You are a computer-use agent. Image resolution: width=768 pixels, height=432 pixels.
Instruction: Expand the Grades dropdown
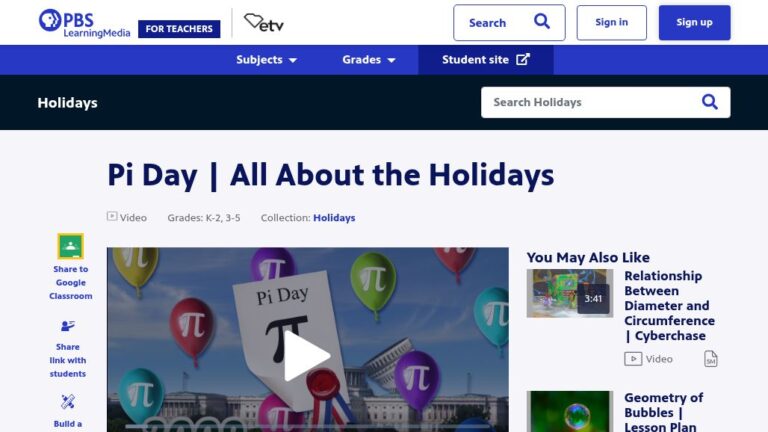point(369,60)
